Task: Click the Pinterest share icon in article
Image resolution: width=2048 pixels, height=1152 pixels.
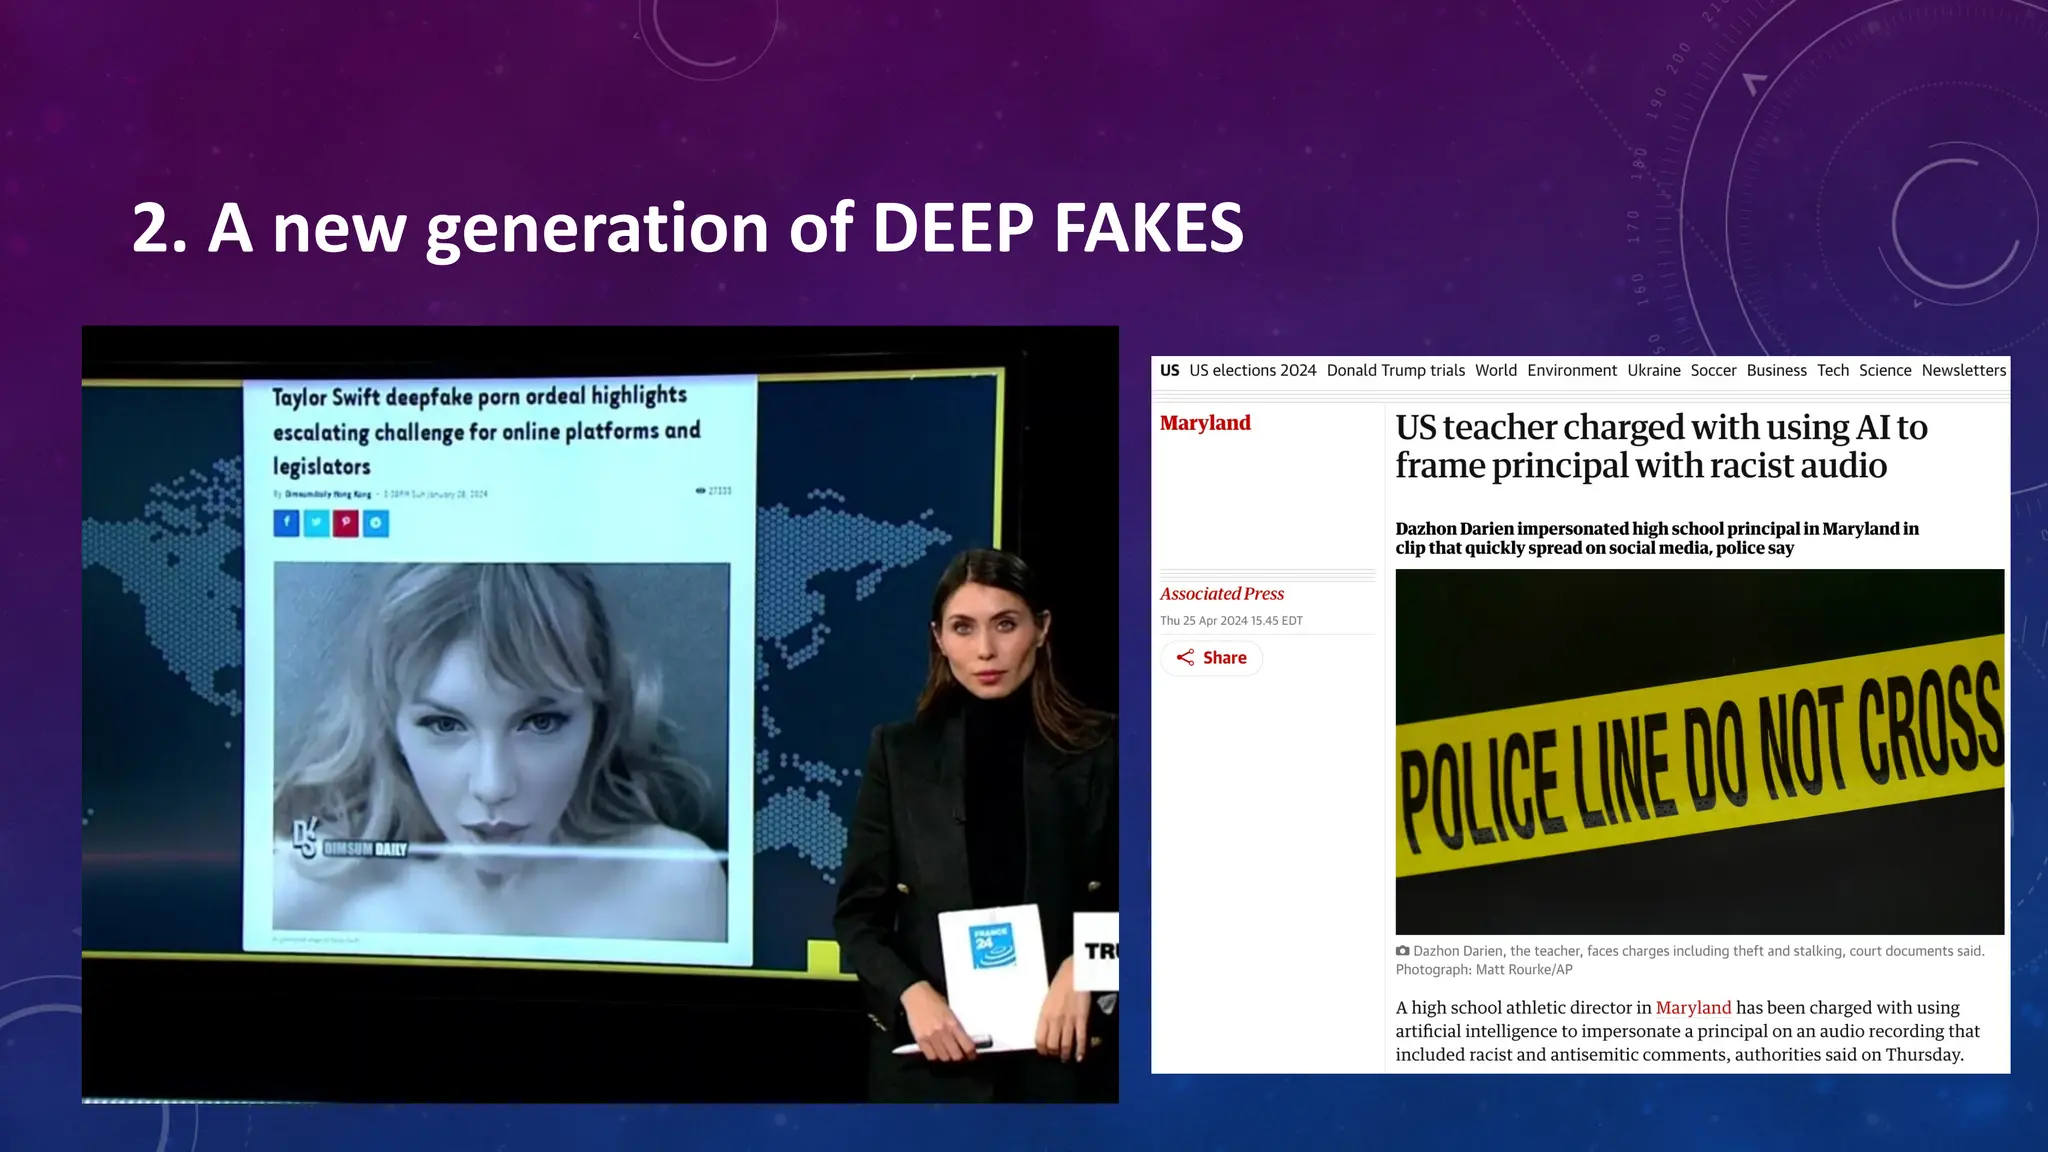Action: click(x=346, y=522)
